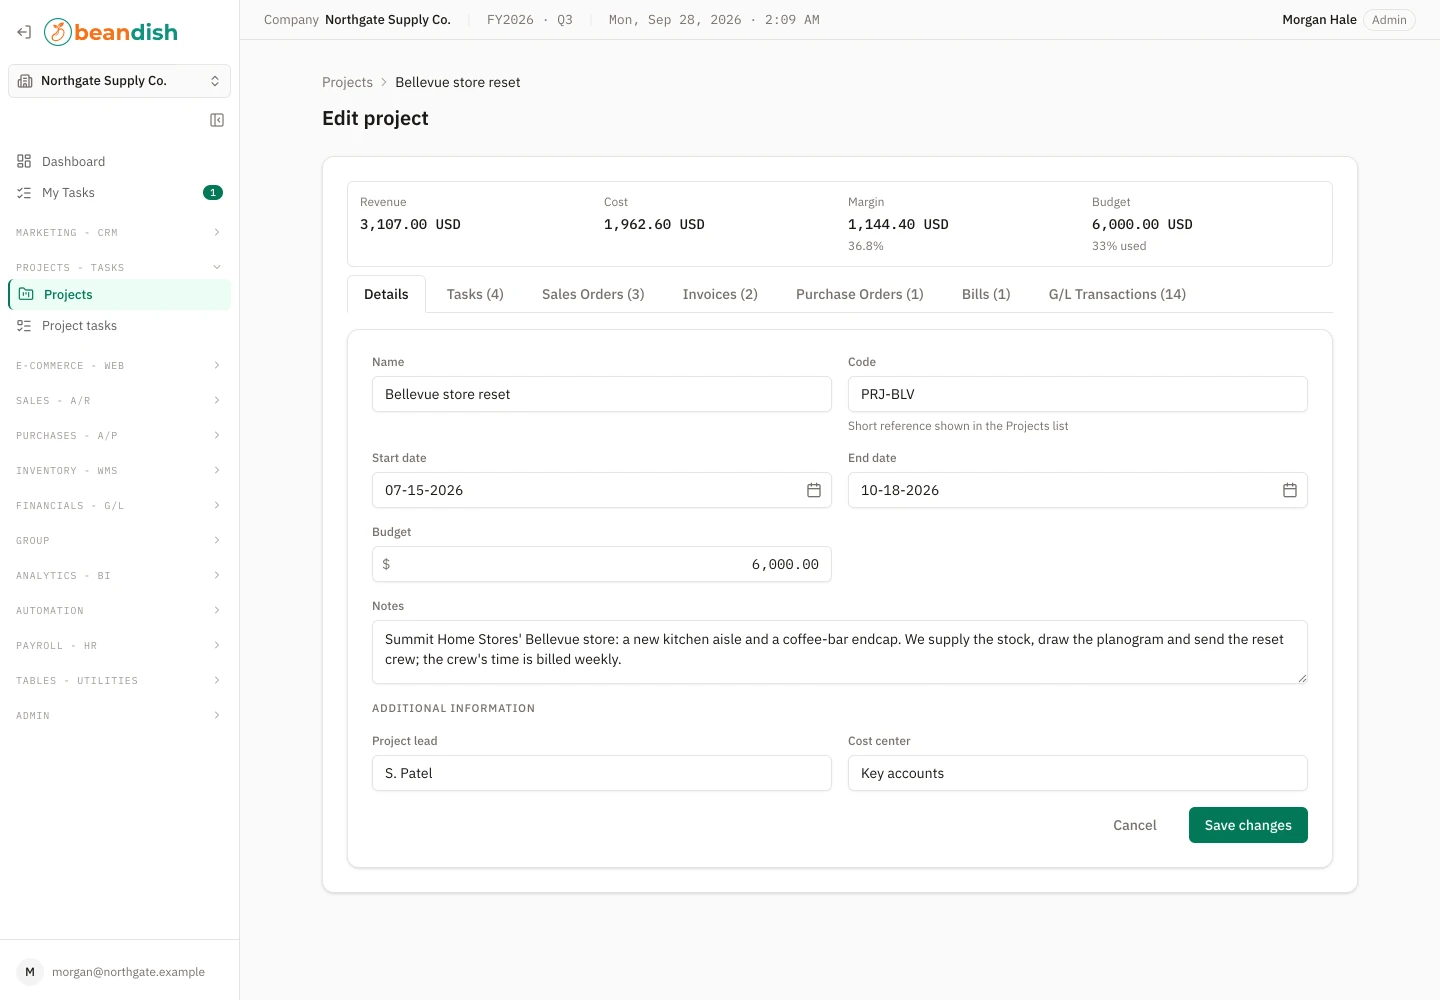Screen dimensions: 1440x1000
Task: Open the G/L Transactions (14) tab
Action: [x=1117, y=294]
